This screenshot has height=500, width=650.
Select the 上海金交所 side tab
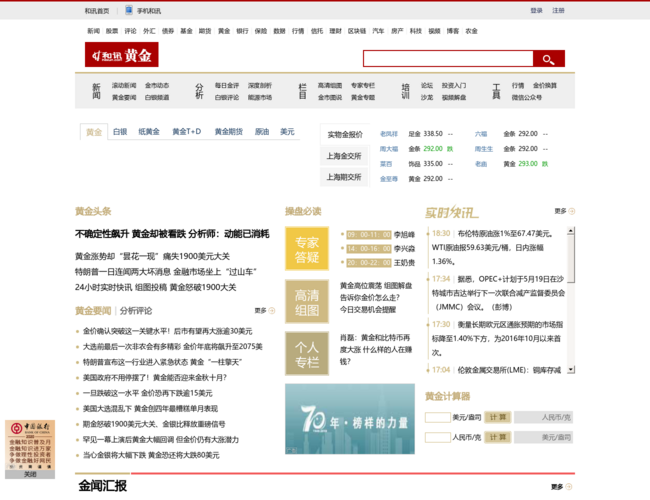[344, 156]
